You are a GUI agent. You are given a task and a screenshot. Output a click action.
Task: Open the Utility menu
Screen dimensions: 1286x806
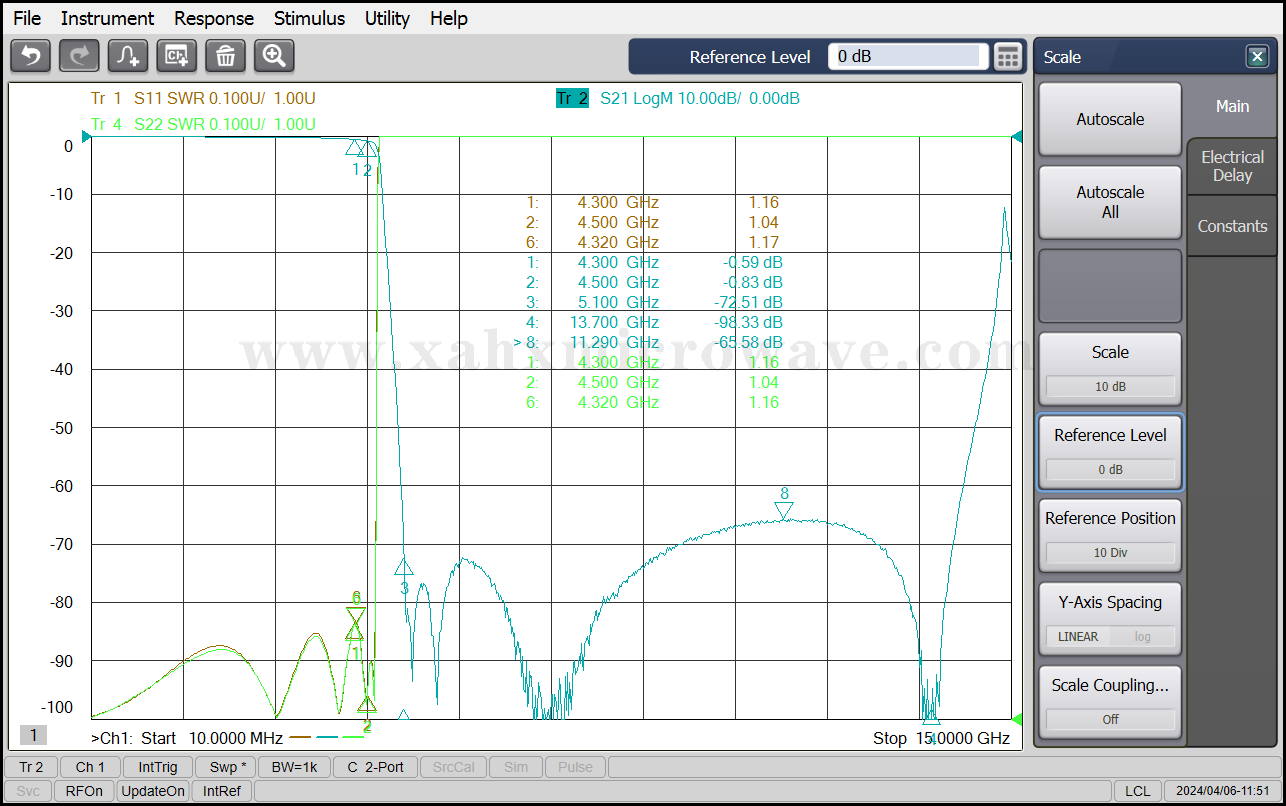coord(387,18)
